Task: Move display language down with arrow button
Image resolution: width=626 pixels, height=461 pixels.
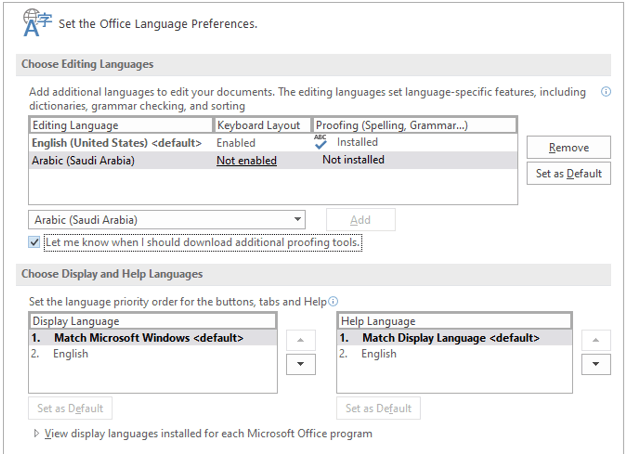Action: click(x=301, y=364)
